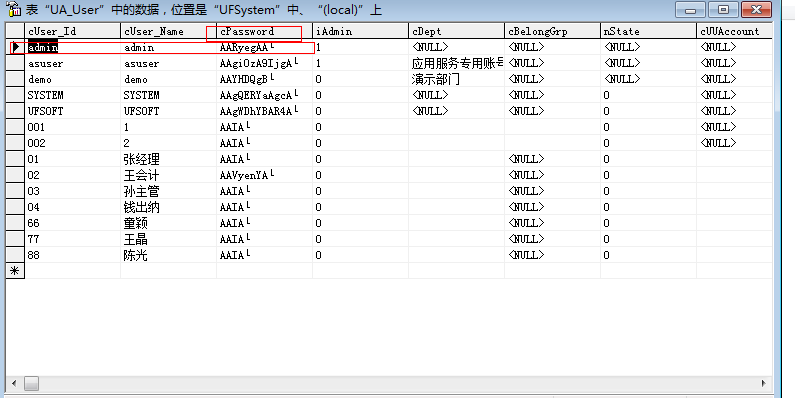Click the asuser cell in cUser_Id column
The height and width of the screenshot is (398, 795).
73,63
